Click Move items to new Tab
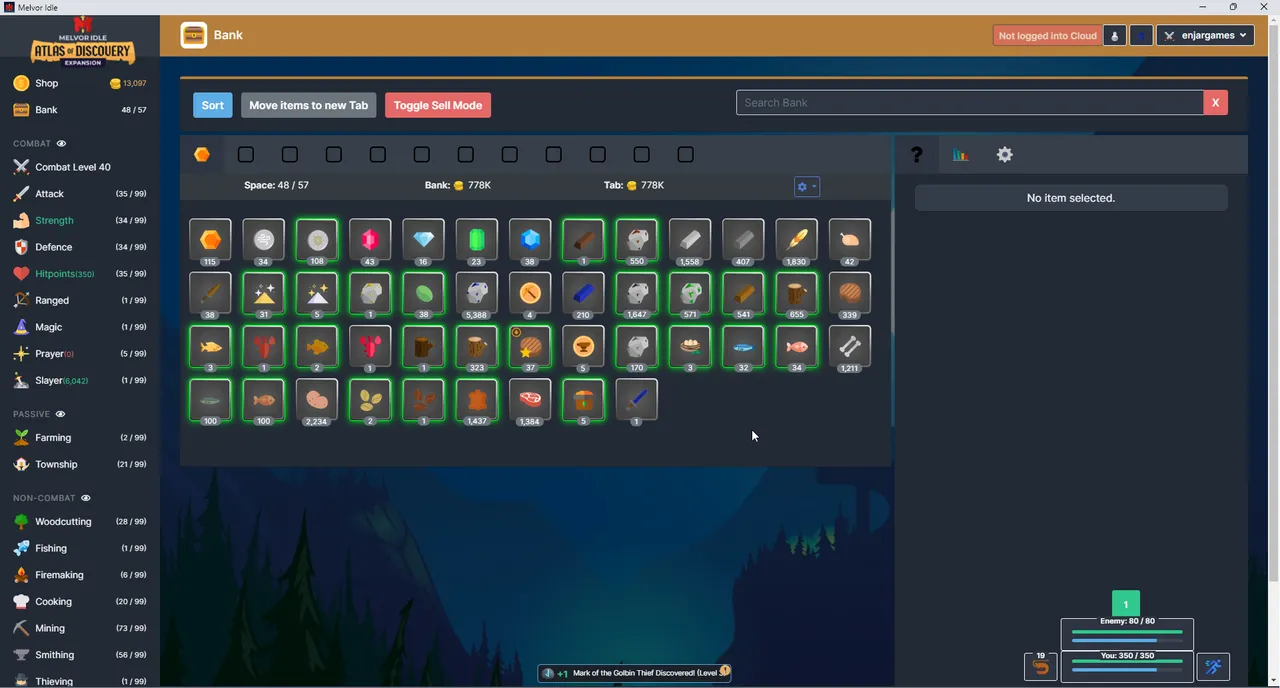Screen dimensions: 1280x688 point(308,105)
